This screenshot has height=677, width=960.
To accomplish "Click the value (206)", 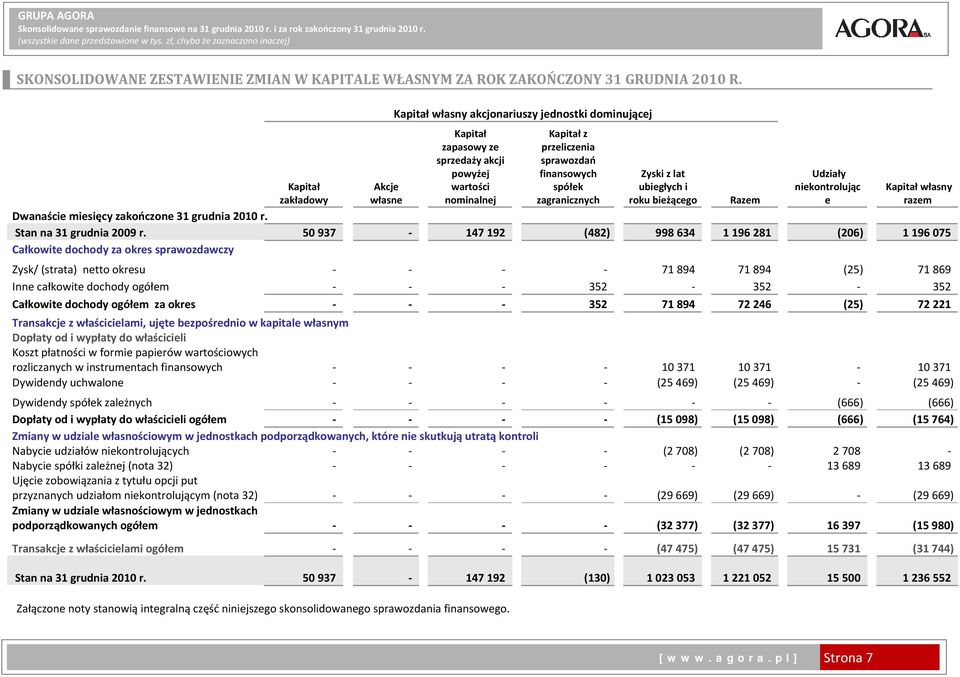I will tap(850, 233).
